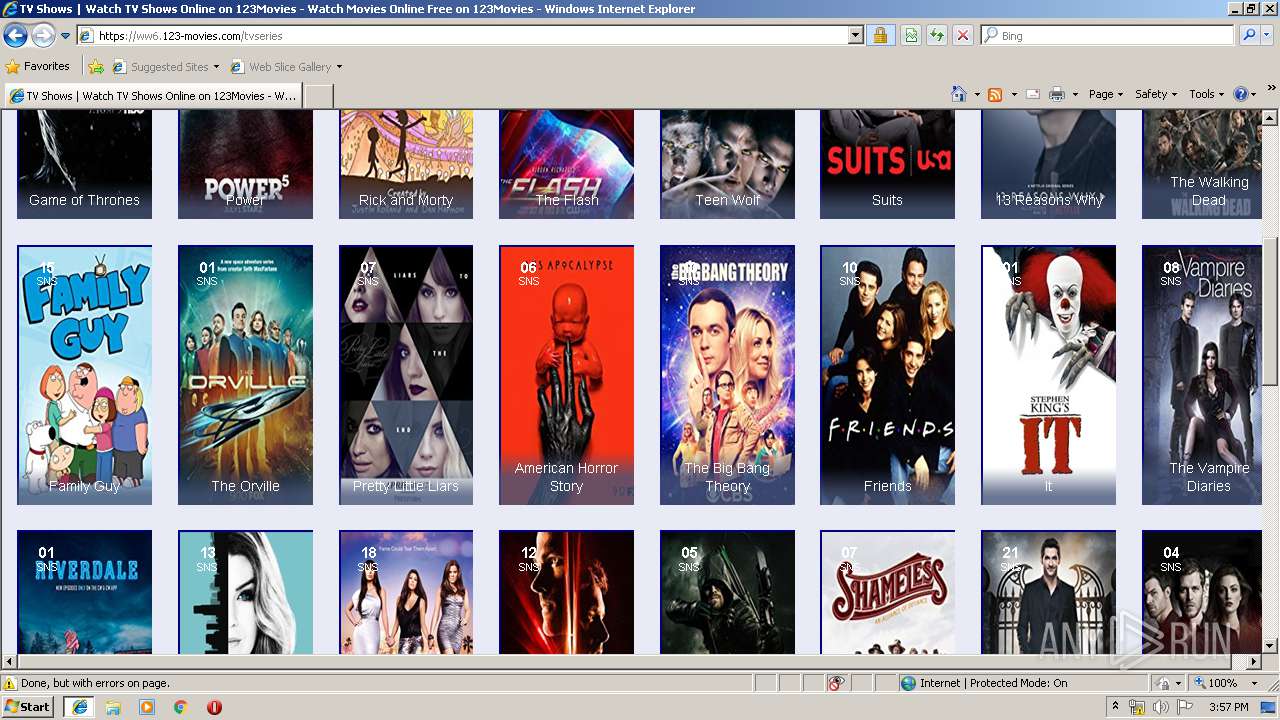Click the Add to Favorites Bar icon
Viewport: 1280px width, 720px height.
click(x=96, y=67)
